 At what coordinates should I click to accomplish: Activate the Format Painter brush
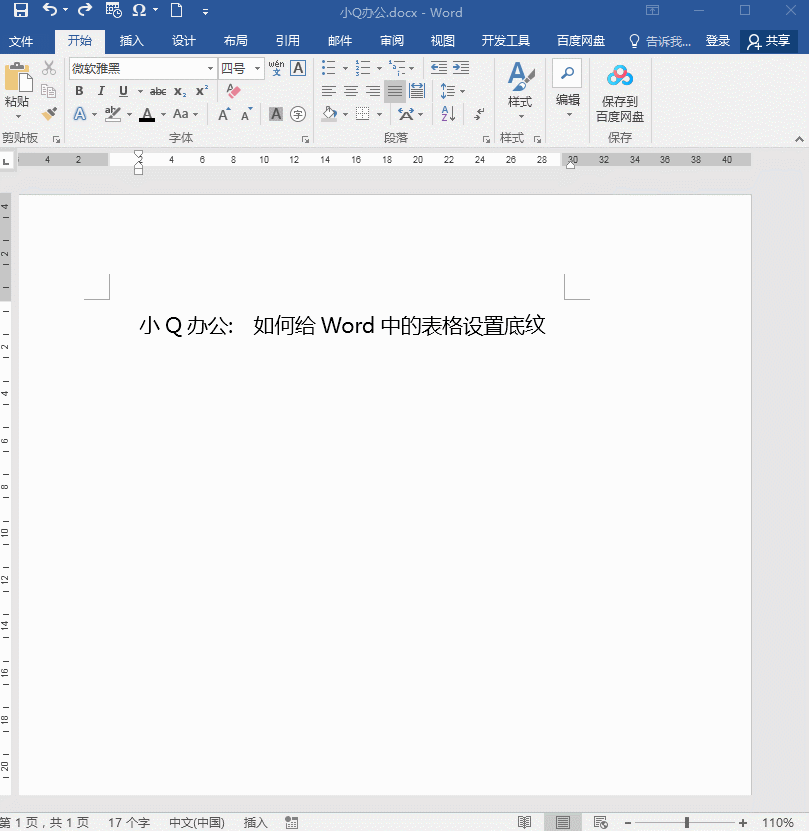click(x=49, y=113)
